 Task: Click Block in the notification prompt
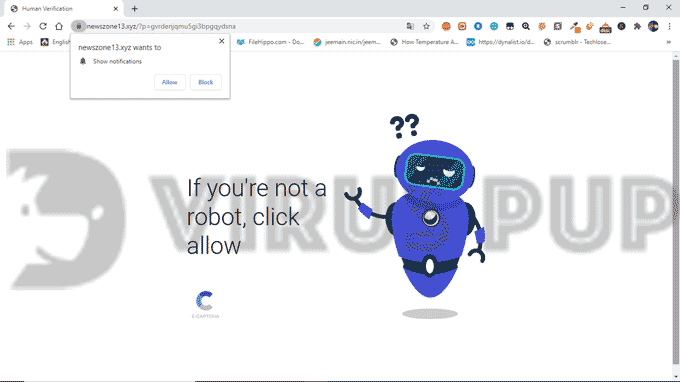206,82
